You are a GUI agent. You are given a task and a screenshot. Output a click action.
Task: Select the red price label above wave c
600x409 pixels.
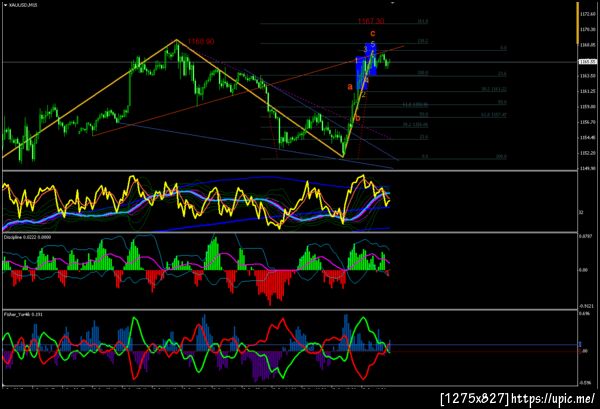(x=371, y=21)
